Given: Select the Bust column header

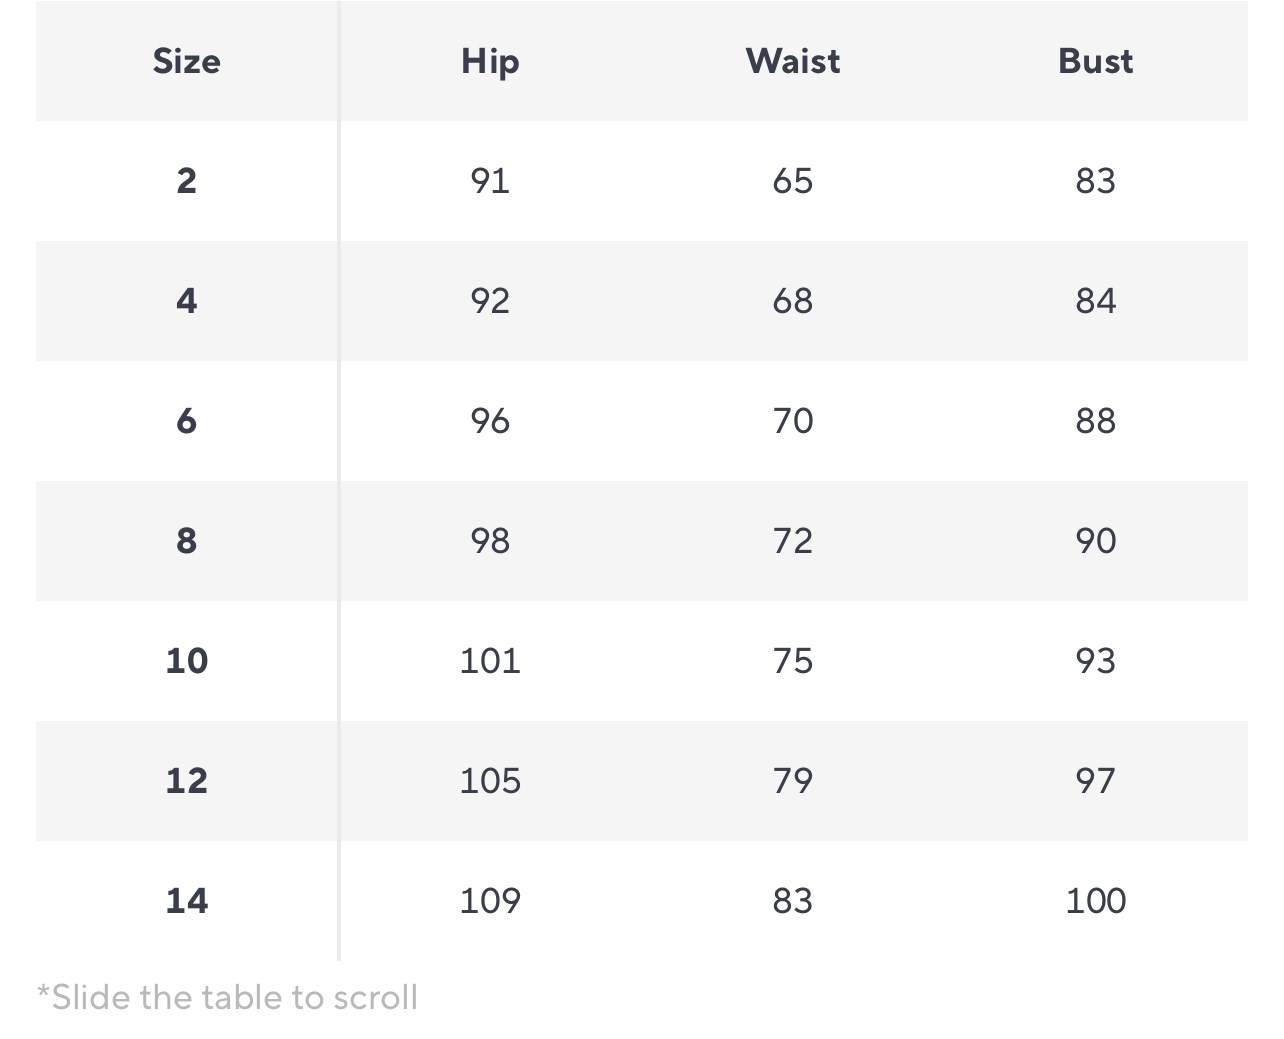Looking at the screenshot, I should pos(1095,61).
